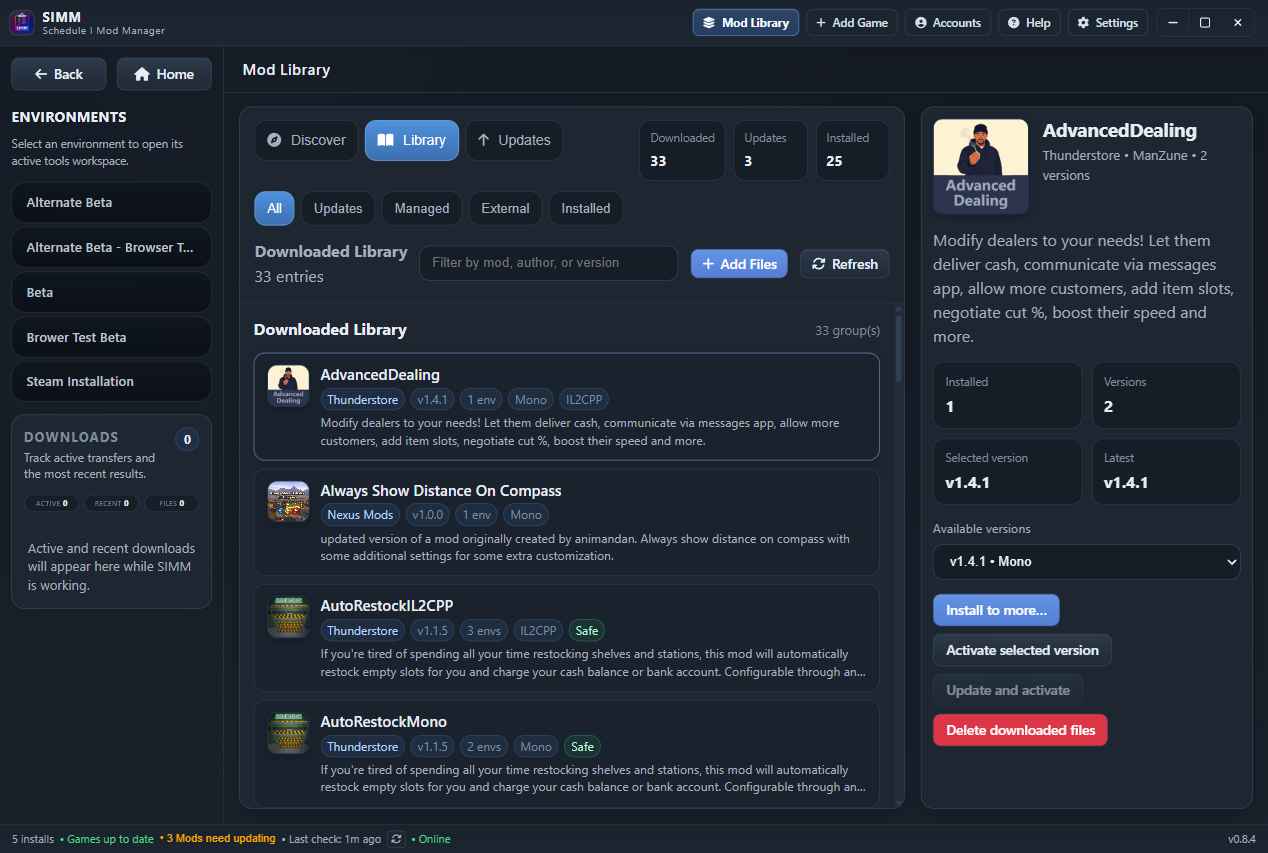Click Update and activate button

coord(1008,690)
